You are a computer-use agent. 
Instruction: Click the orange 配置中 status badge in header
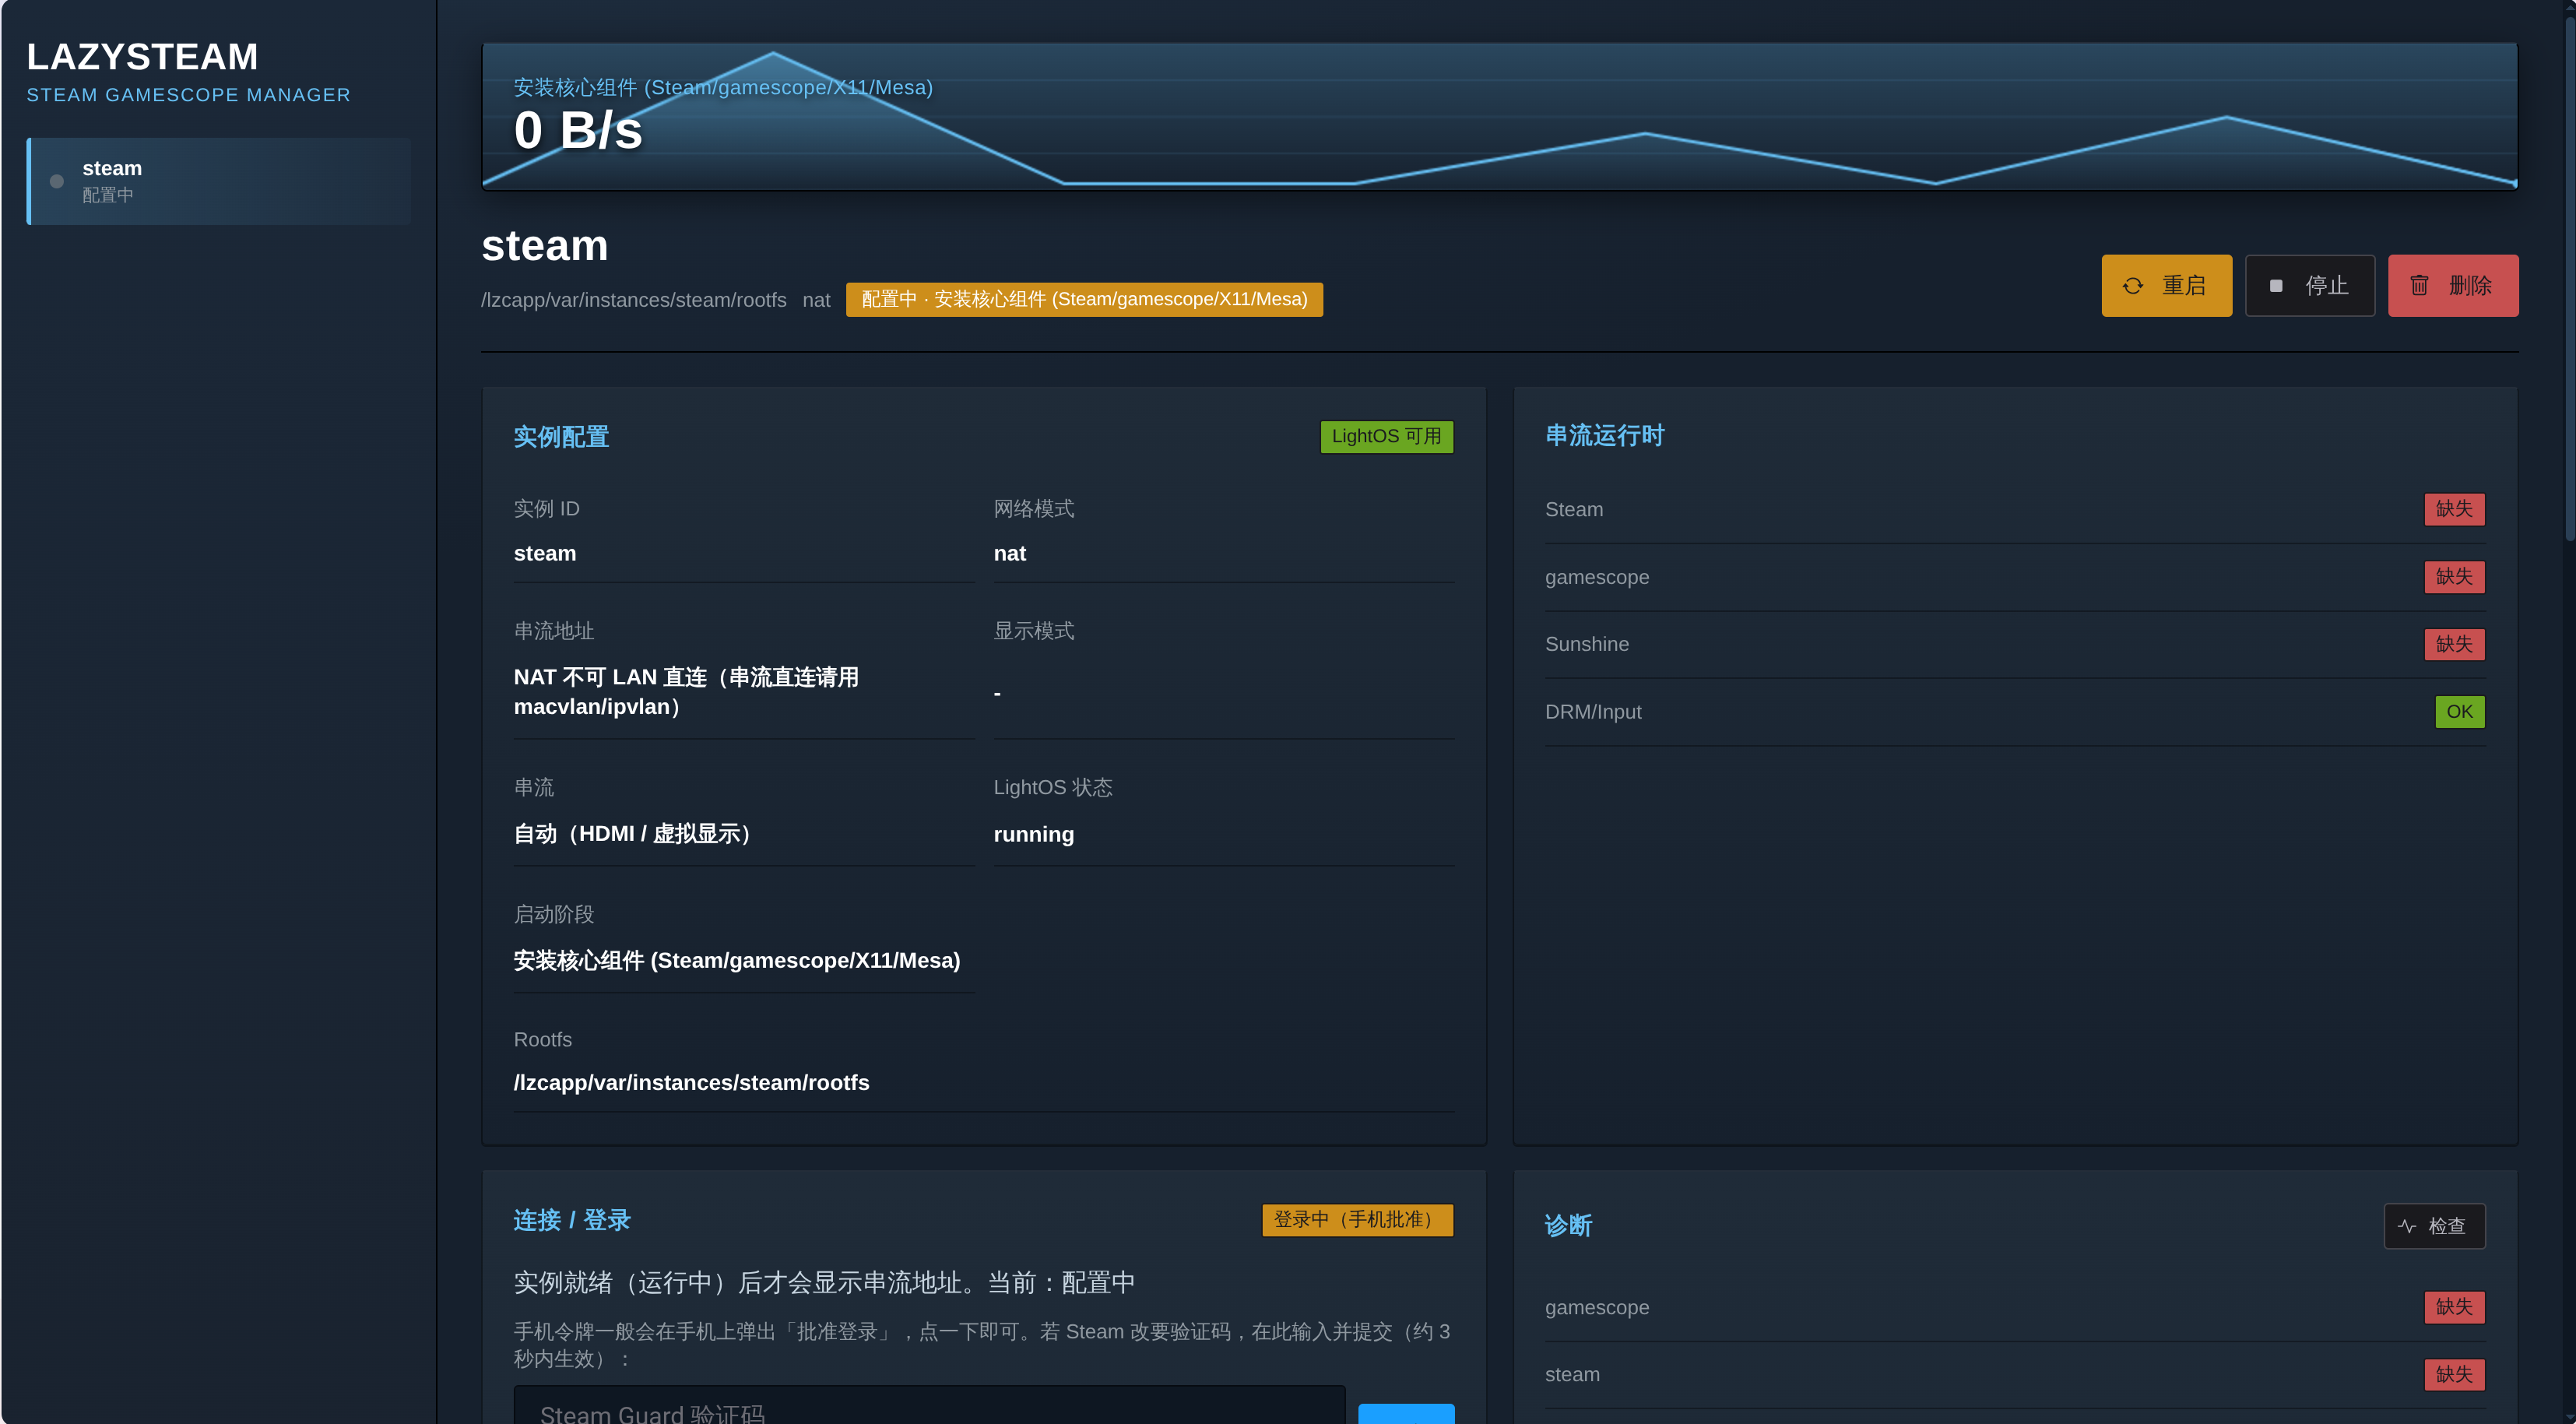pyautogui.click(x=1084, y=300)
